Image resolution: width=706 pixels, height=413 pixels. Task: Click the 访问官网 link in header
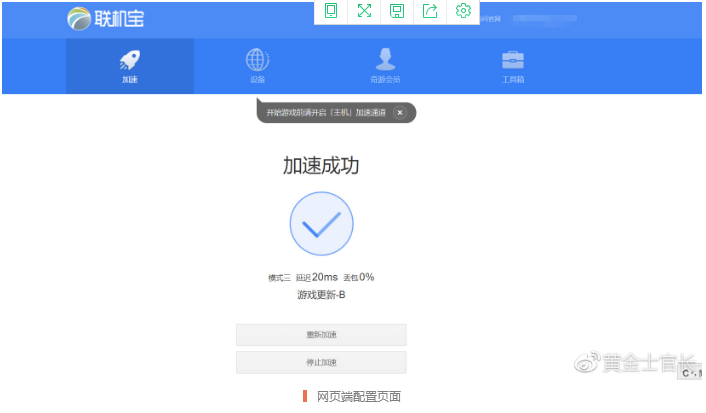point(490,19)
